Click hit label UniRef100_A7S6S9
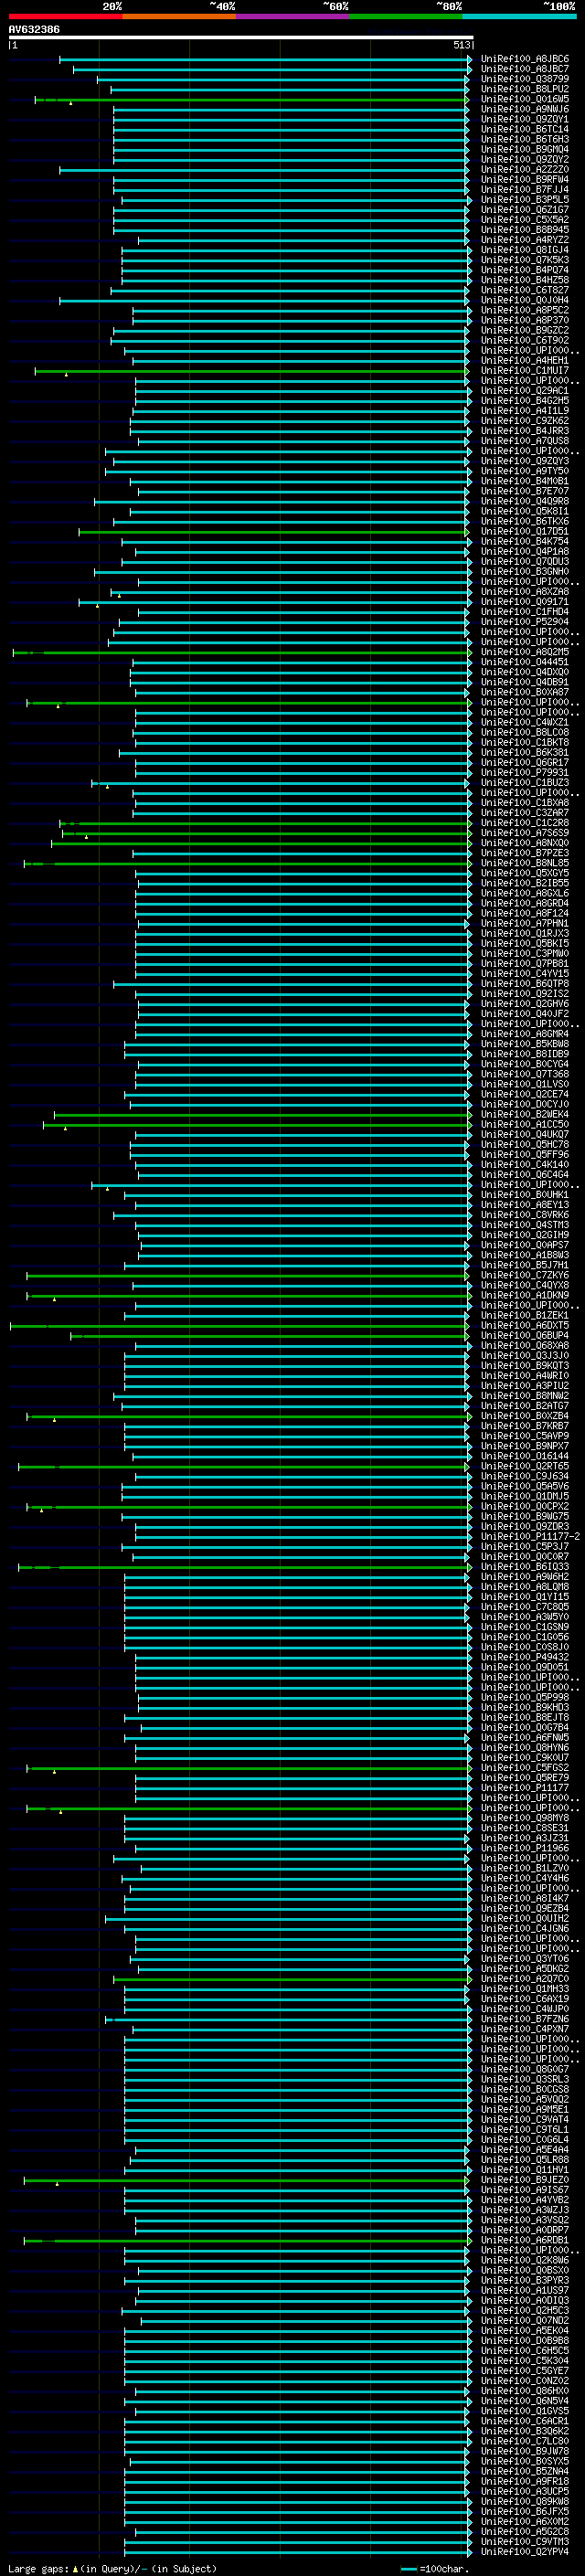Image resolution: width=585 pixels, height=2576 pixels. coord(525,833)
